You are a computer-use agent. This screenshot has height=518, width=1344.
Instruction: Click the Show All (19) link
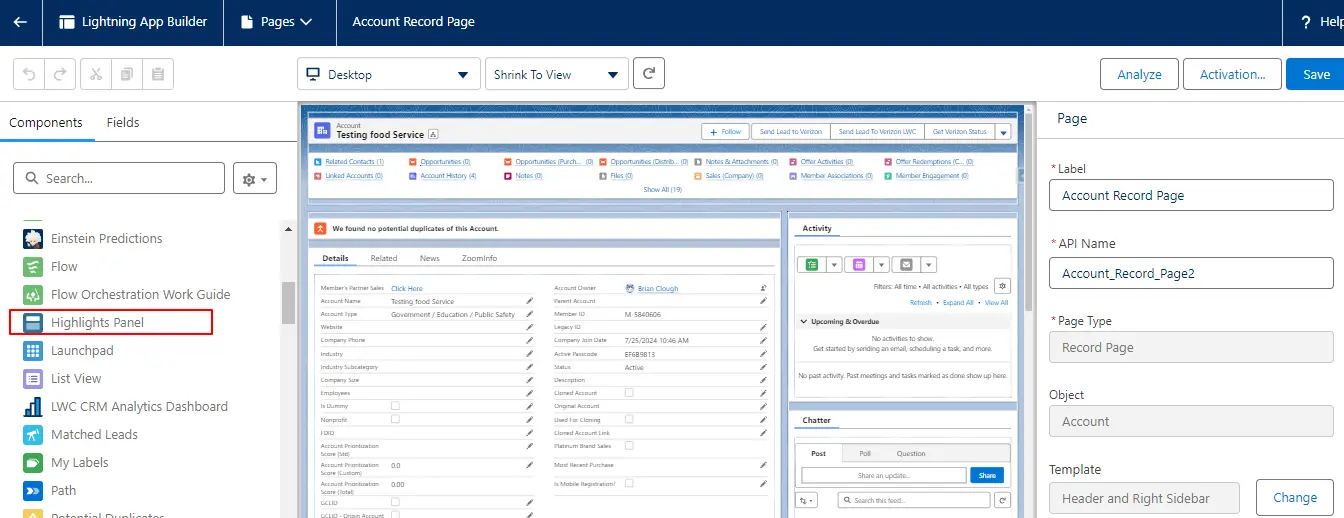(662, 189)
